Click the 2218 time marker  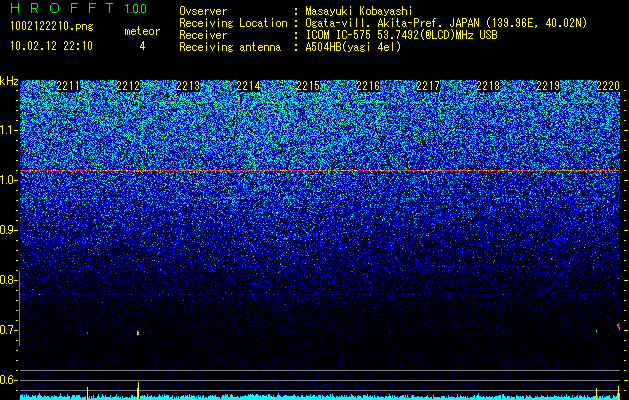[x=488, y=86]
